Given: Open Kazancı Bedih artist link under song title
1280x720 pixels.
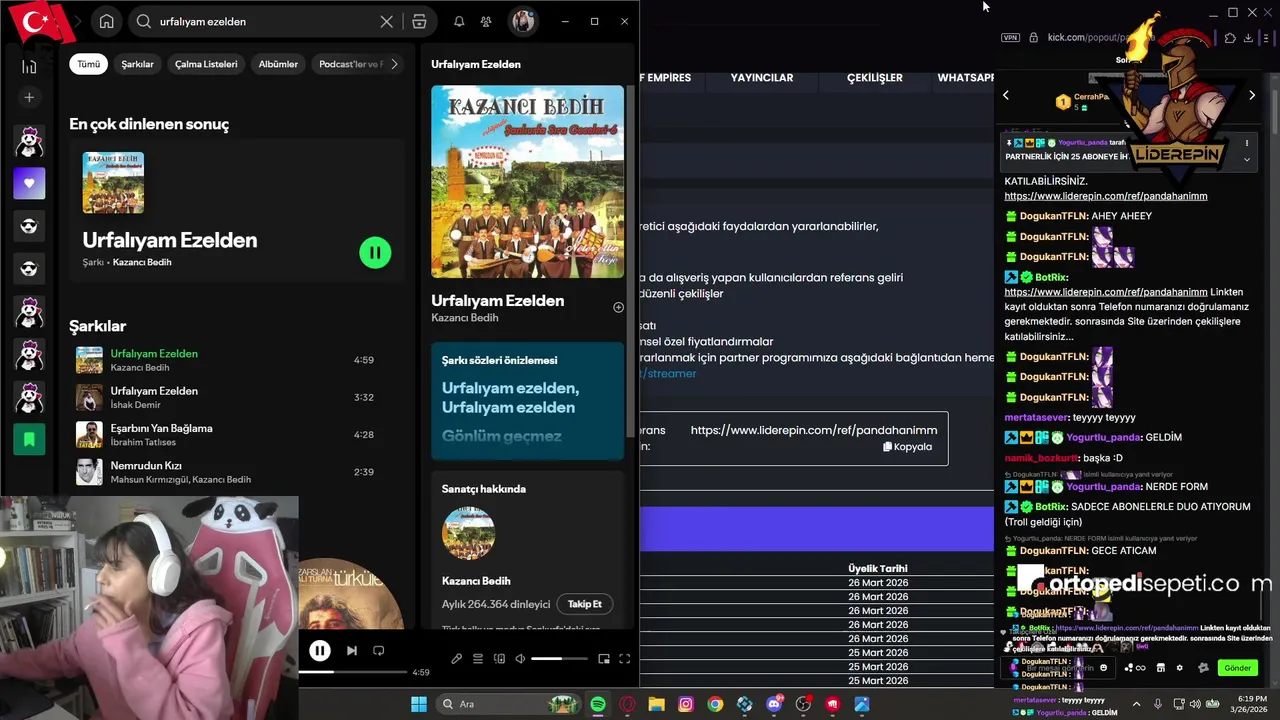Looking at the screenshot, I should (x=465, y=318).
